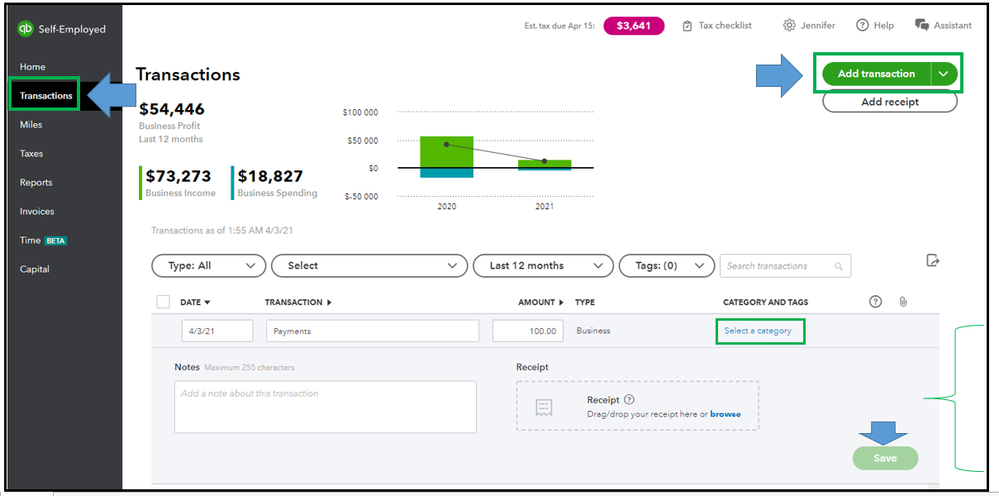This screenshot has height=496, width=999.
Task: Click the QuickBooks Self-Employed logo
Action: (x=25, y=29)
